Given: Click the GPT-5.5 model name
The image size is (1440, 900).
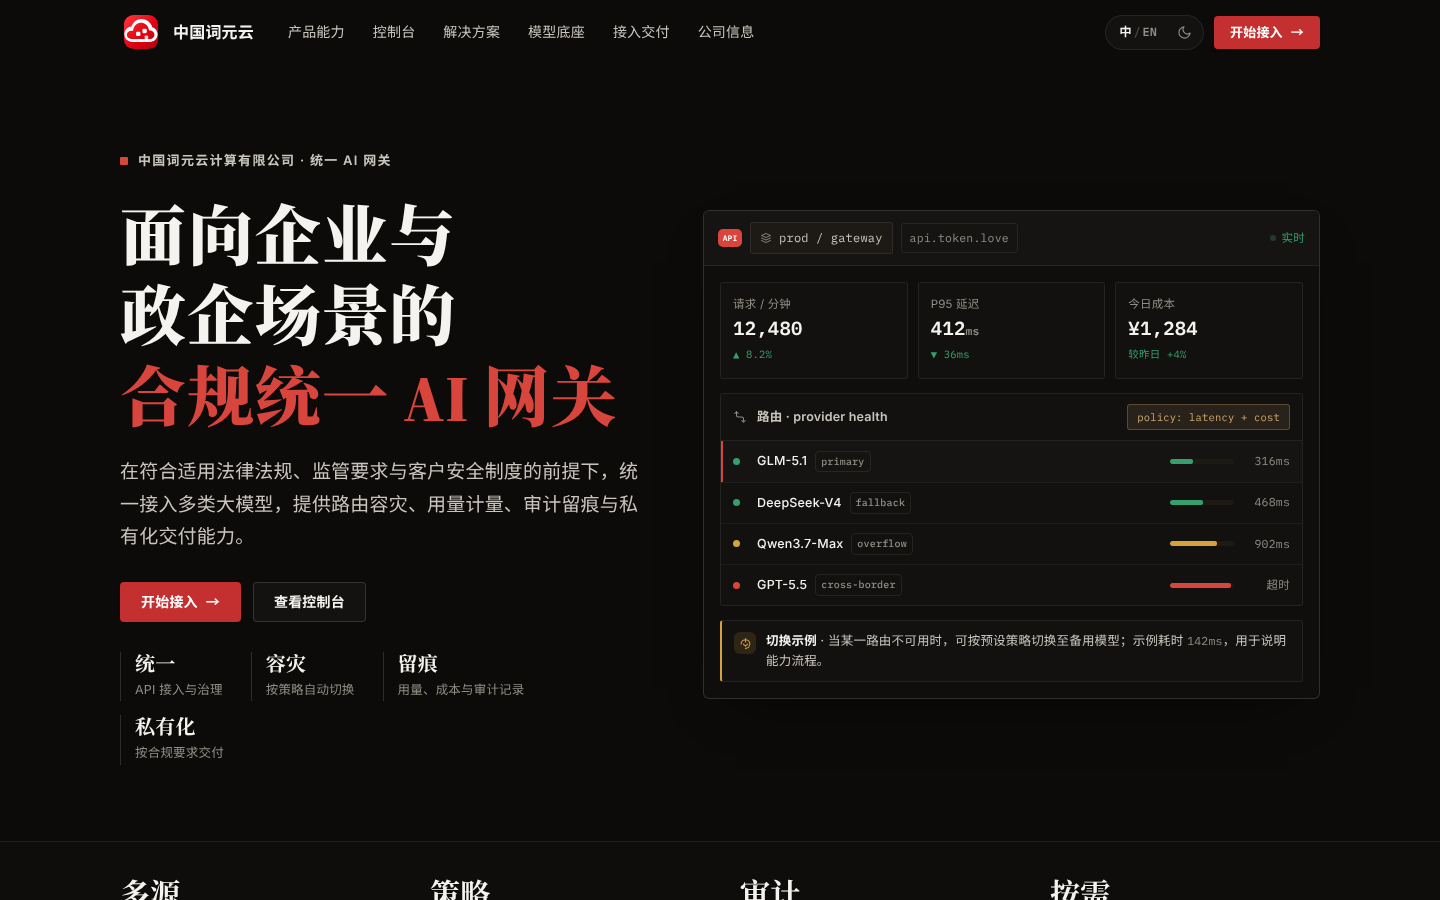Looking at the screenshot, I should click(x=782, y=585).
